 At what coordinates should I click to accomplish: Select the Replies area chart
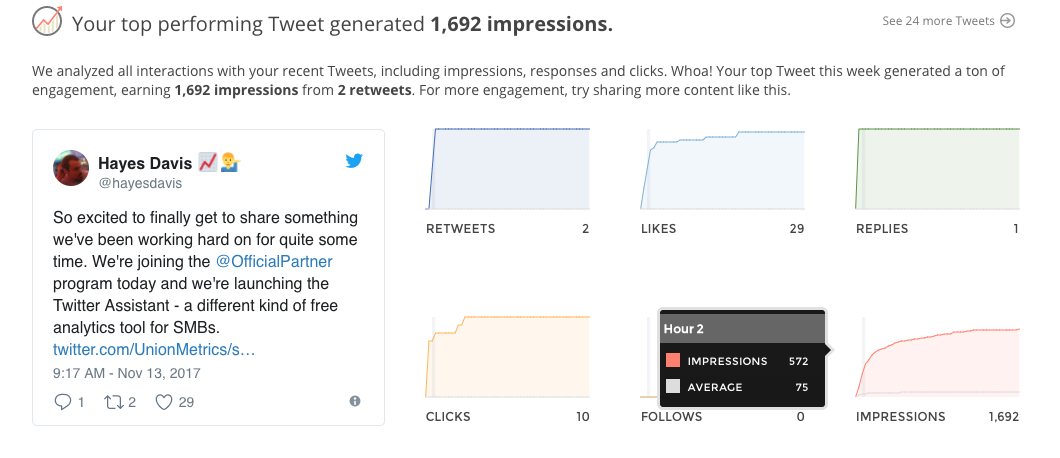938,168
